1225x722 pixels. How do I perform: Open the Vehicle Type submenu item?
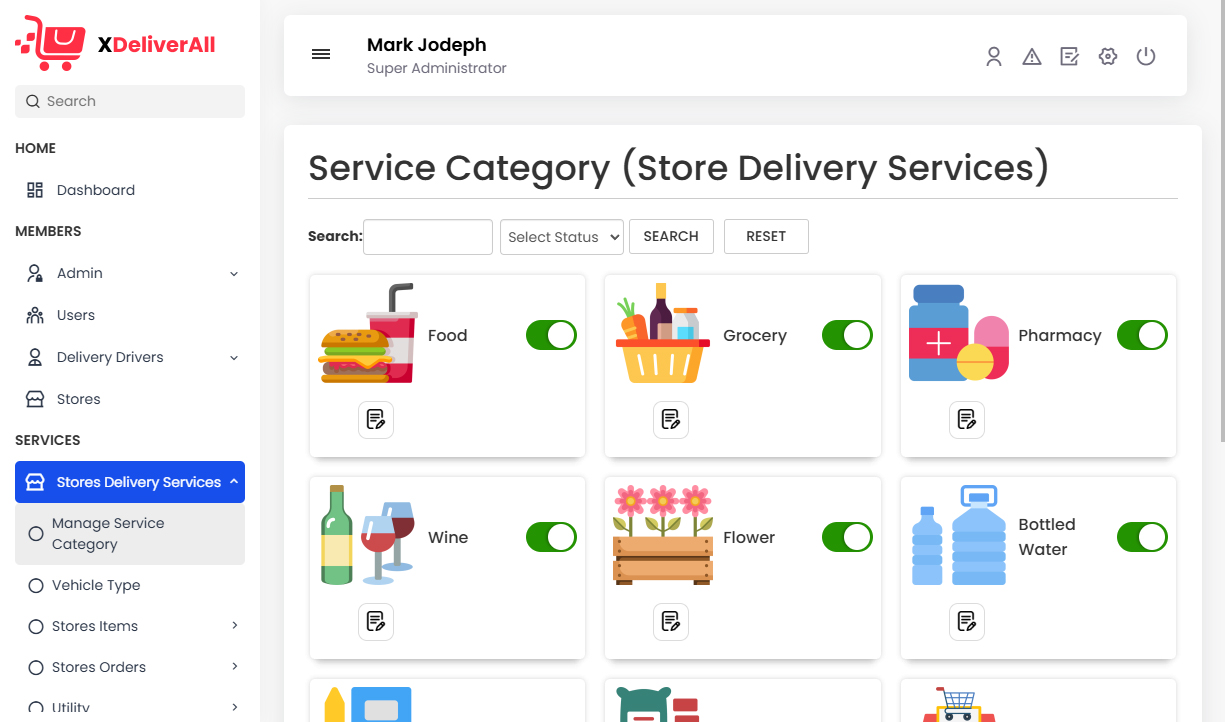130,585
